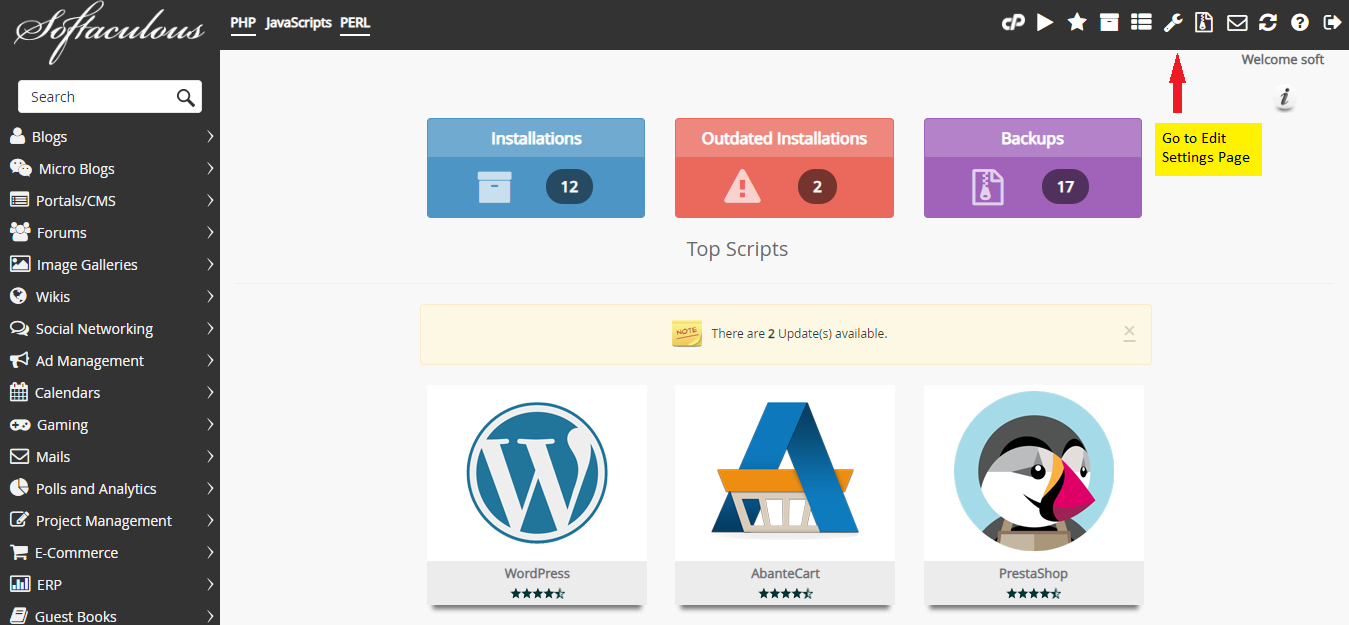The image size is (1349, 625).
Task: Open the cPanel control panel icon
Action: point(1014,22)
